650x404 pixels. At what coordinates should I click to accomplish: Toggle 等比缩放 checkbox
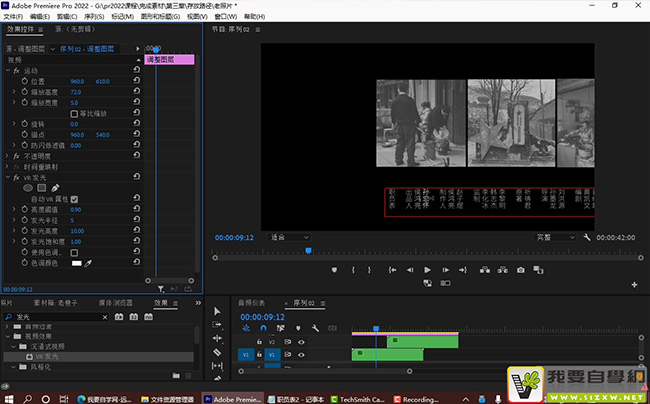(x=74, y=114)
